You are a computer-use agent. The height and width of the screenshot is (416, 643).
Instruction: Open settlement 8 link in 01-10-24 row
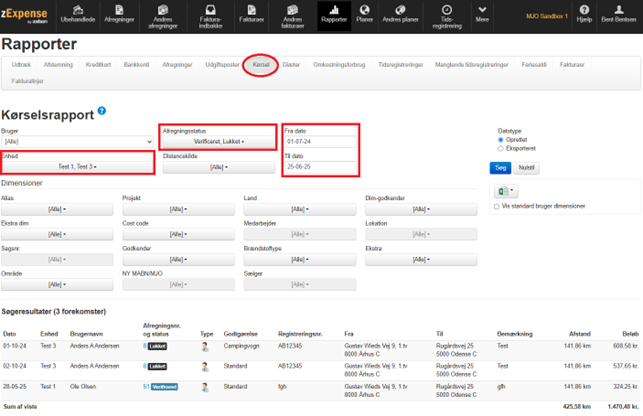coord(145,346)
